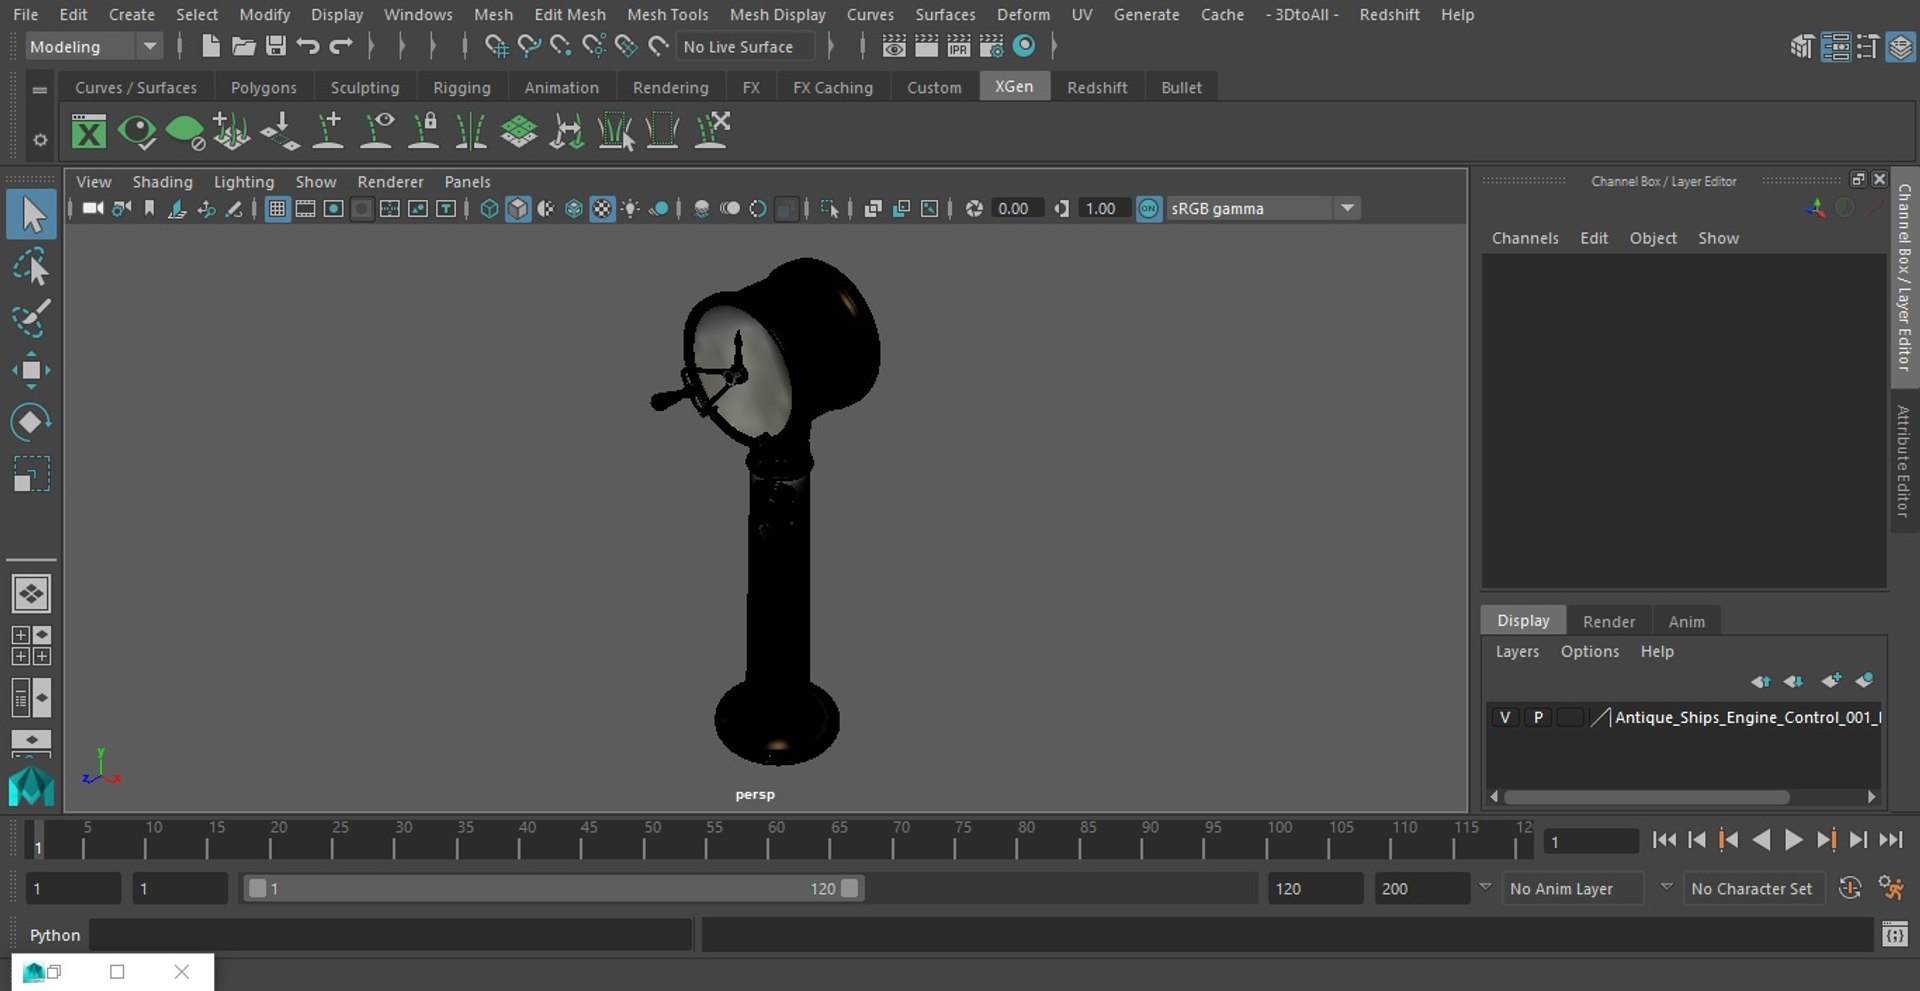Select the arrow Select tool
Viewport: 1920px width, 991px height.
[31, 215]
